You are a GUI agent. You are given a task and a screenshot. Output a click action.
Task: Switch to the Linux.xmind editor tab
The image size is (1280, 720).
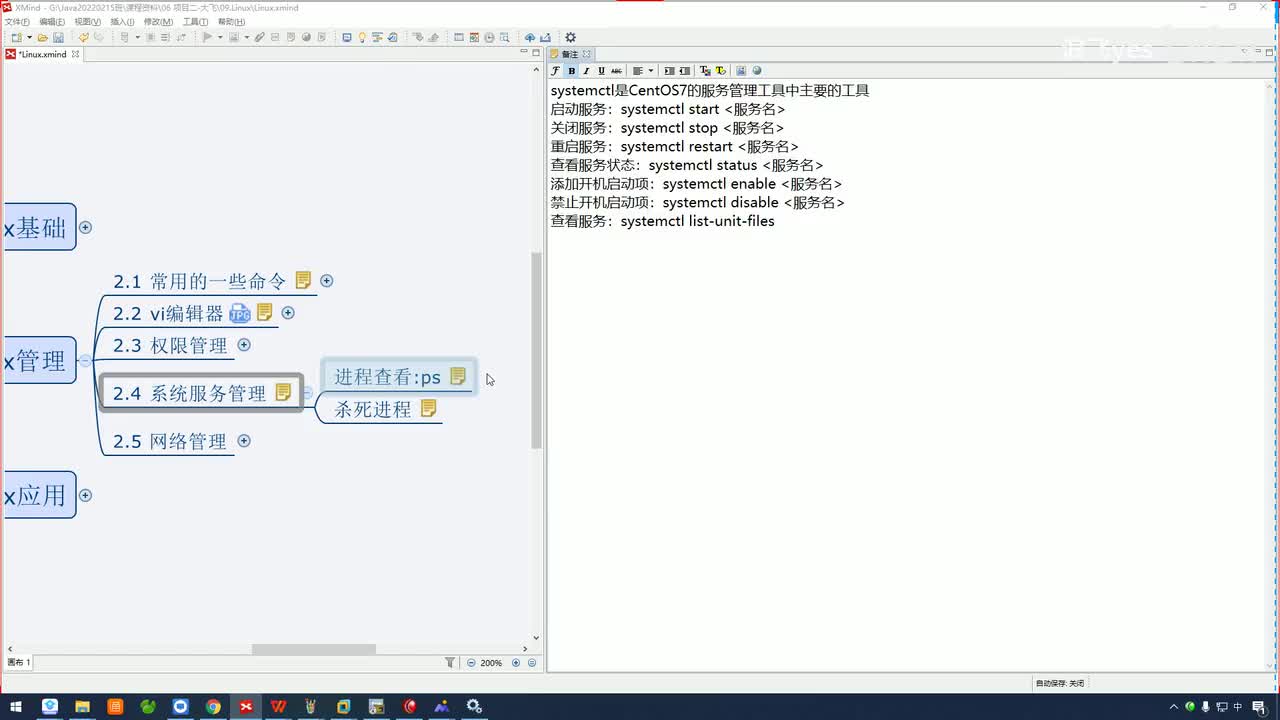[x=42, y=54]
